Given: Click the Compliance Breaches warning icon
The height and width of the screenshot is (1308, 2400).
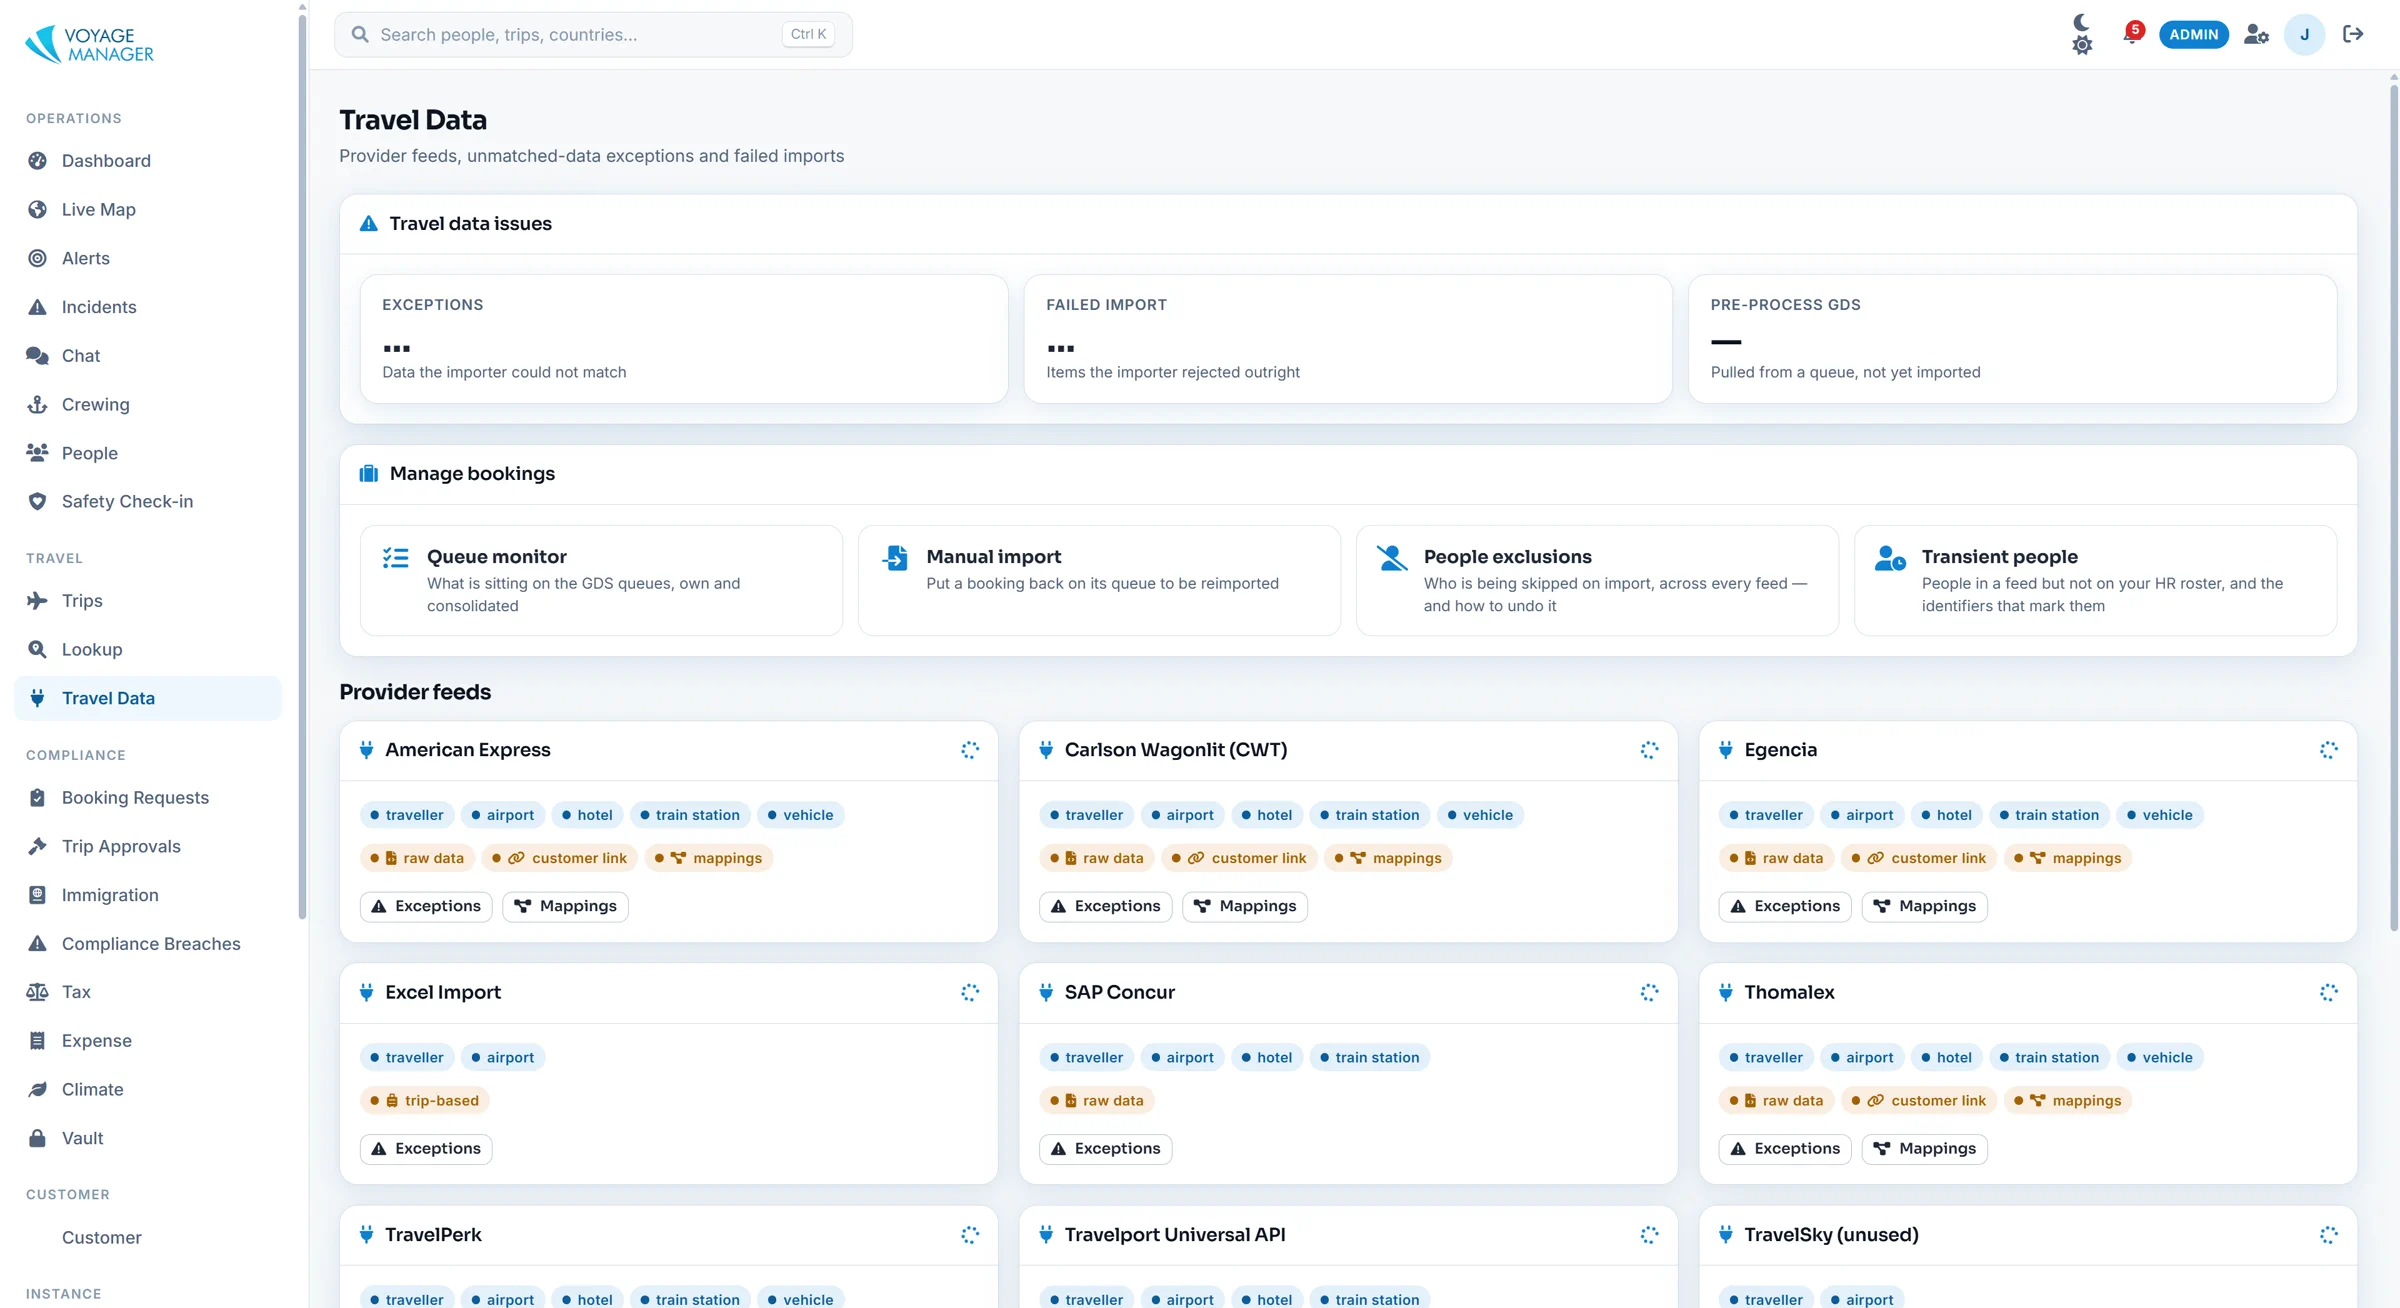Looking at the screenshot, I should 37,943.
